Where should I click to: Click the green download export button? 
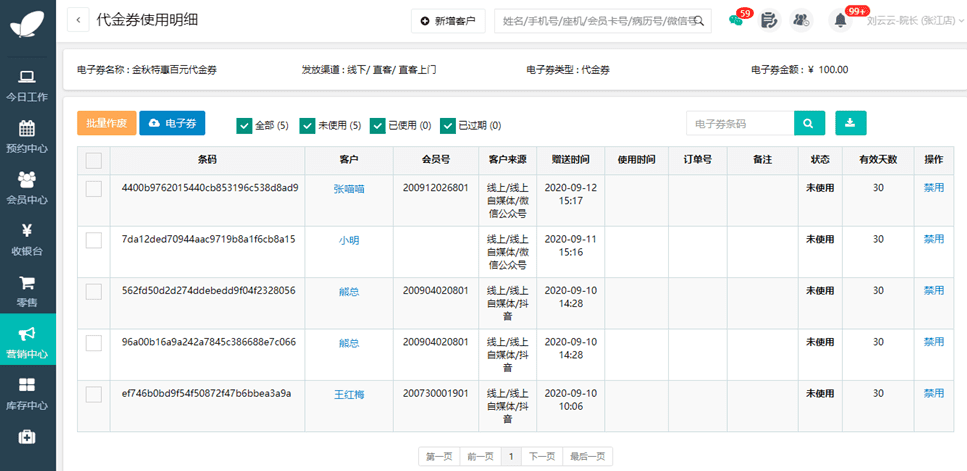coord(850,123)
